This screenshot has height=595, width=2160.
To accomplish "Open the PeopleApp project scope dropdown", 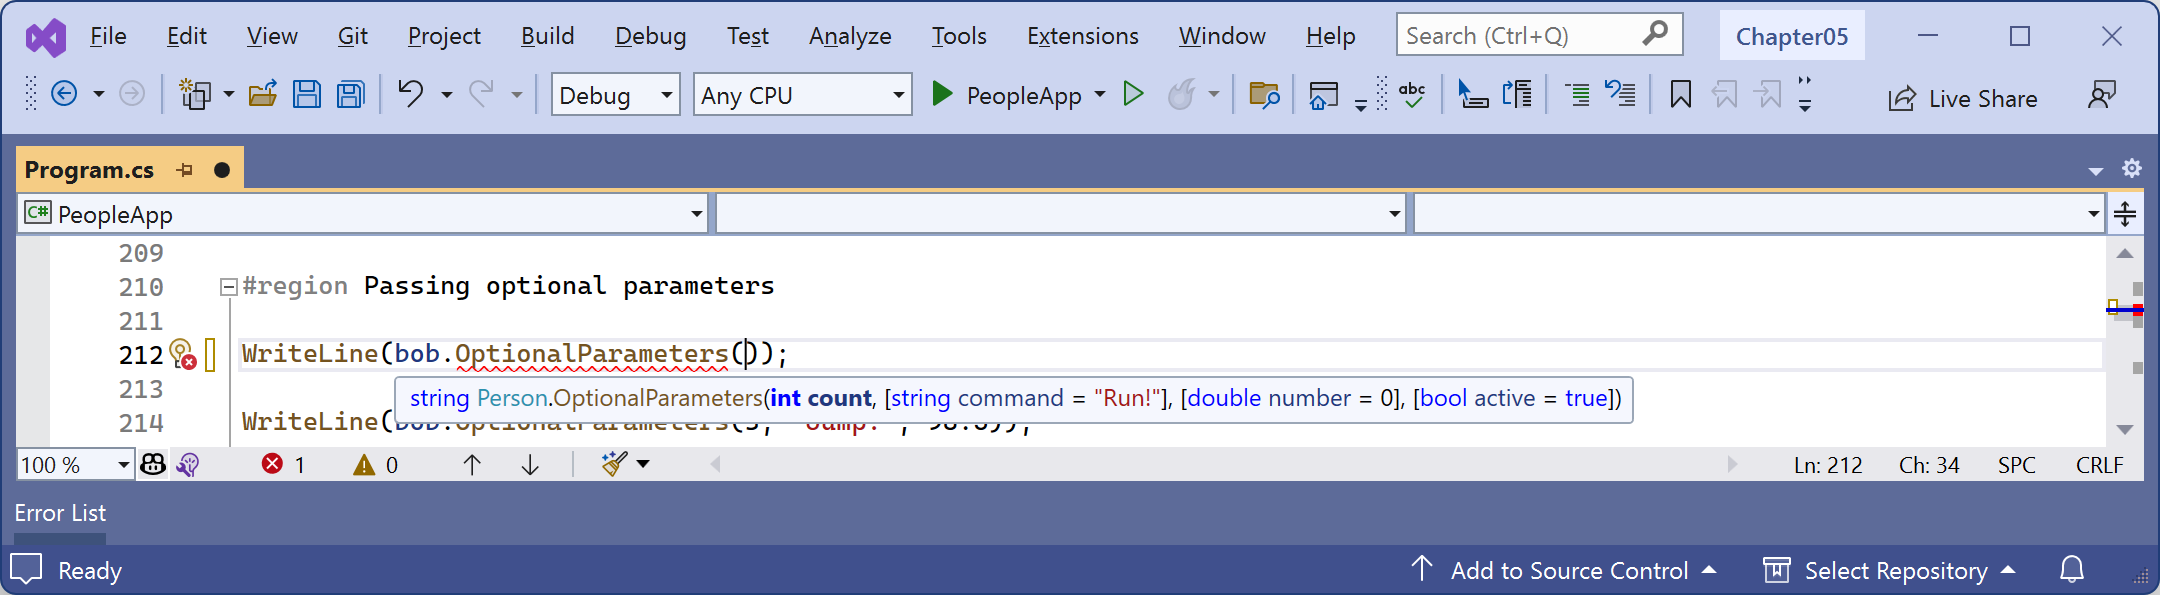I will [362, 214].
